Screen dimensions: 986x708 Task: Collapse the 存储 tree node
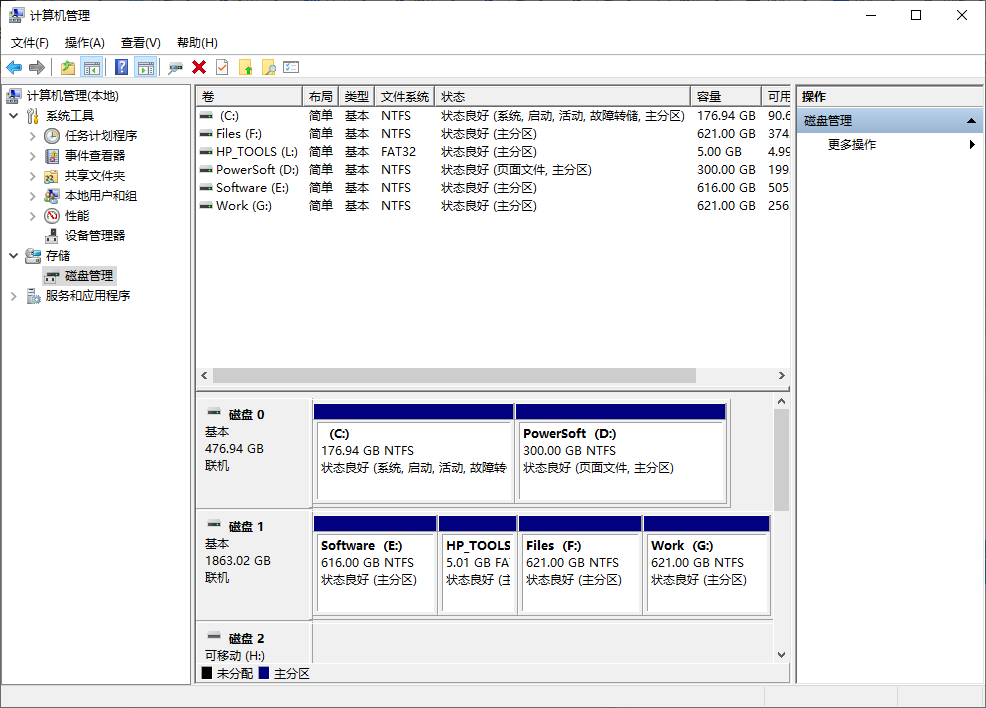click(x=14, y=256)
